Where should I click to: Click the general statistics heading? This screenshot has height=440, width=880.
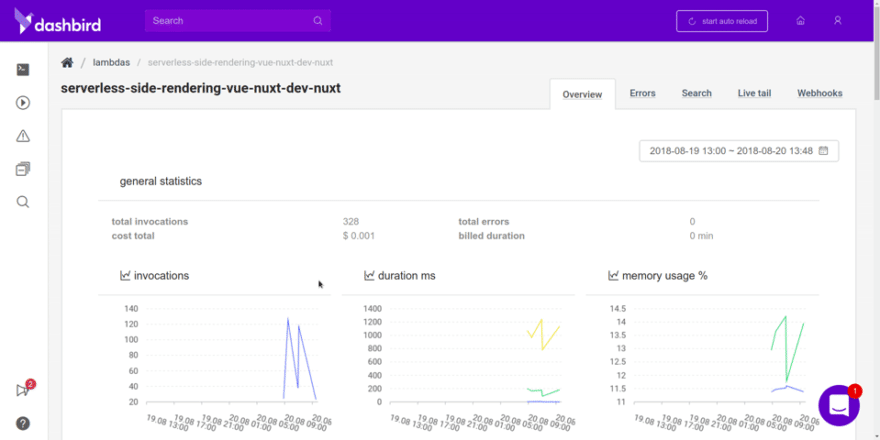pos(161,181)
